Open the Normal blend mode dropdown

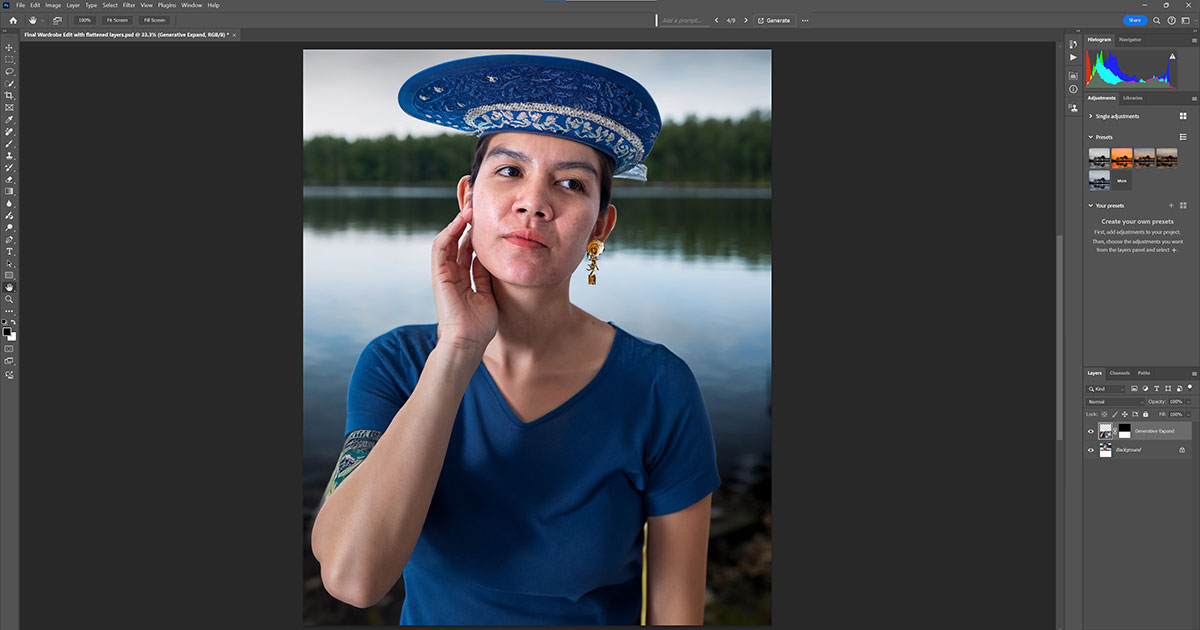1114,401
